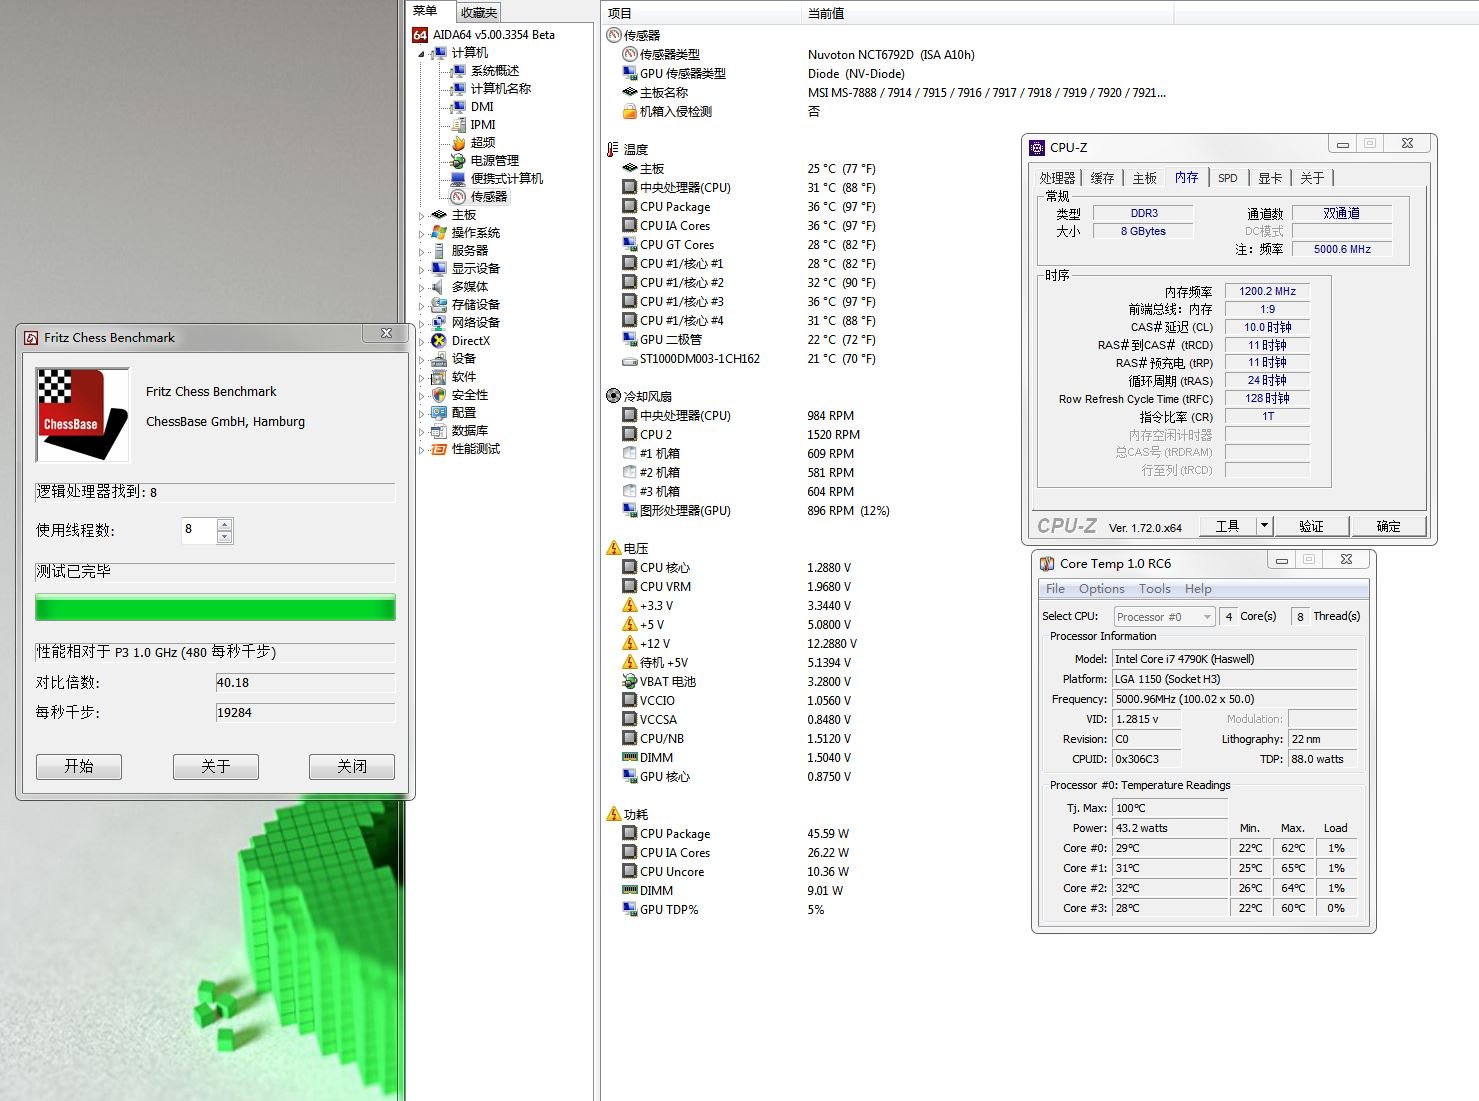Click the 数据库 icon in tree
This screenshot has width=1479, height=1101.
(x=438, y=431)
